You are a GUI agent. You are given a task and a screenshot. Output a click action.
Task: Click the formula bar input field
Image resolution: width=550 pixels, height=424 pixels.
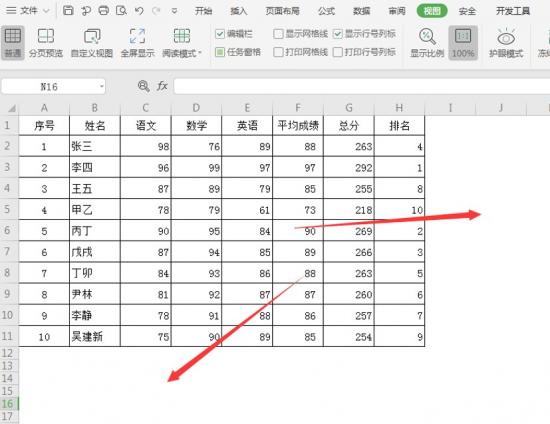click(362, 86)
